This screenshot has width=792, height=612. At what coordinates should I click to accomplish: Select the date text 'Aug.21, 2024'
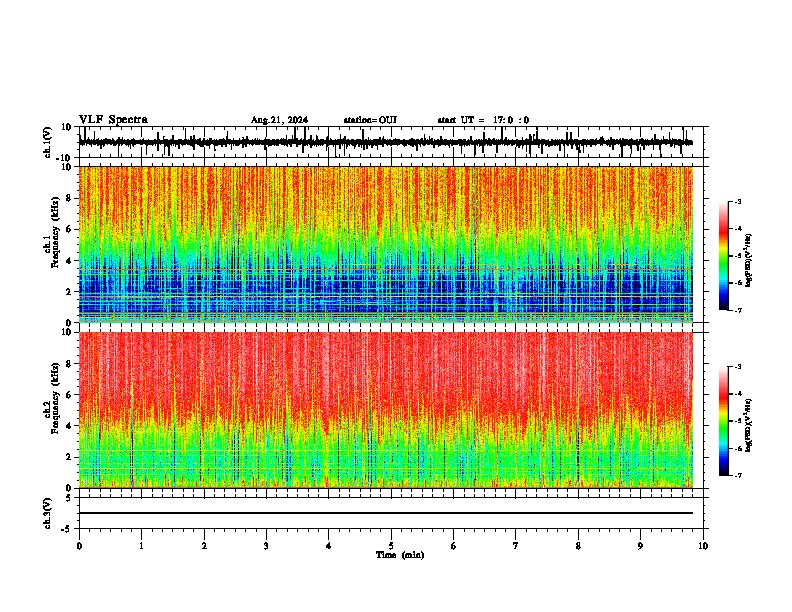coord(279,120)
